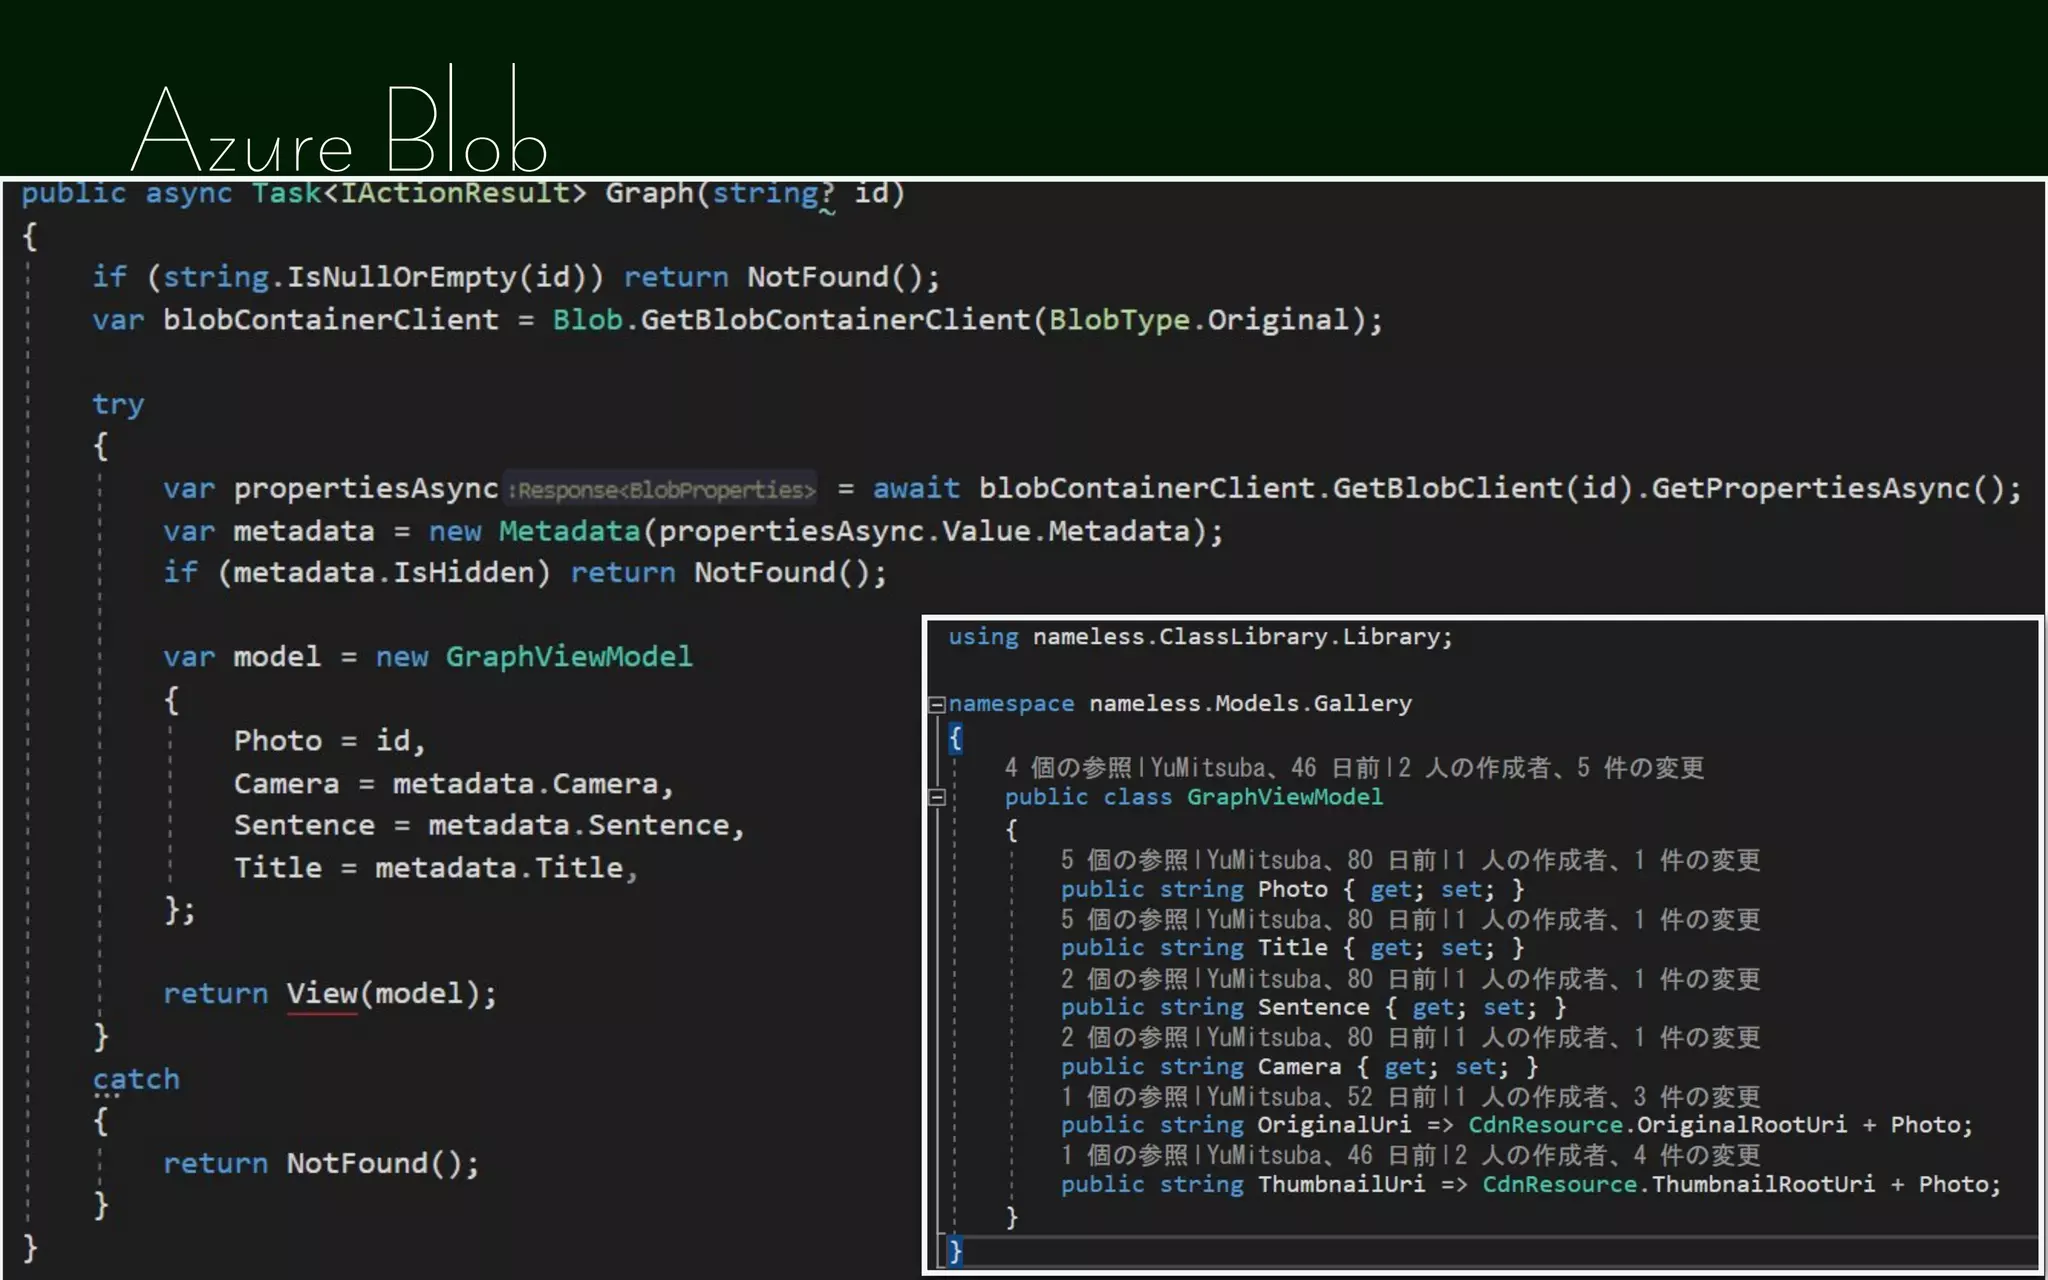Click the '4 件の変更' changes link above ThumbnailUri
This screenshot has height=1280, width=2048.
[x=1696, y=1155]
